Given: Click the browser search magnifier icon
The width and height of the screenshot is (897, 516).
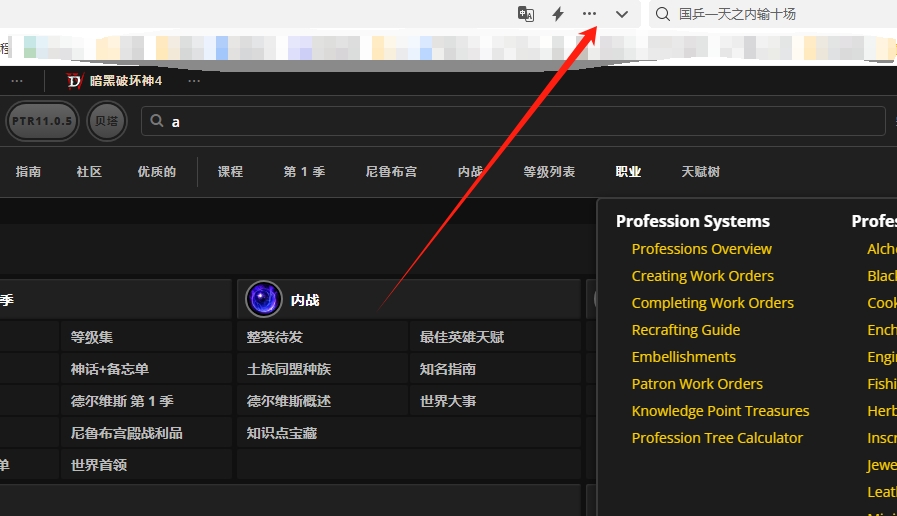Looking at the screenshot, I should (662, 14).
